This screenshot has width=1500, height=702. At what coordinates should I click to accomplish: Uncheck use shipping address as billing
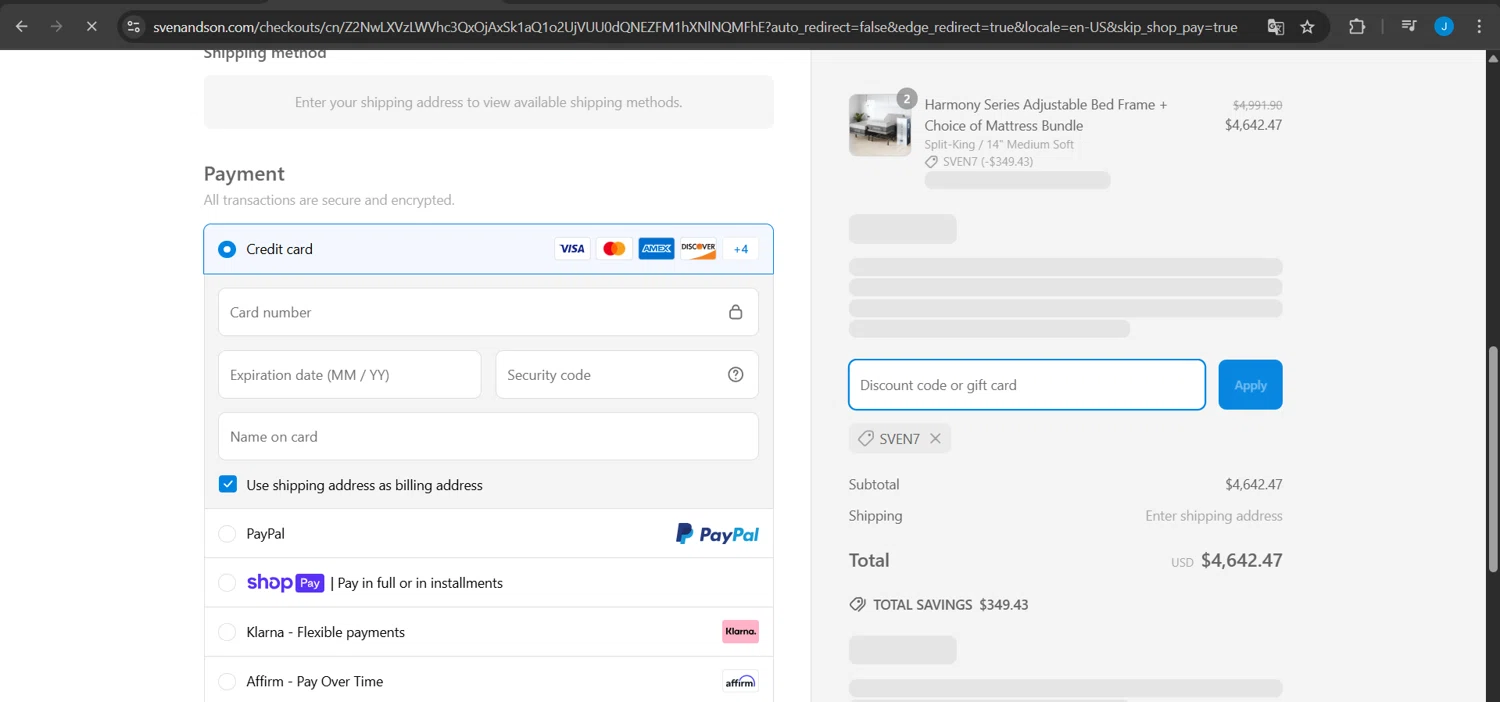228,484
